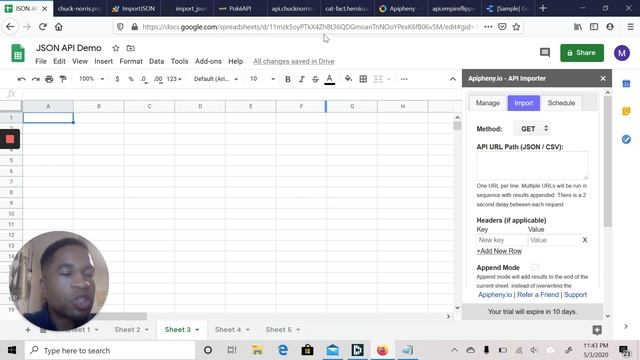Toggle bold formatting
Screen dimensions: 640x360
coord(288,79)
